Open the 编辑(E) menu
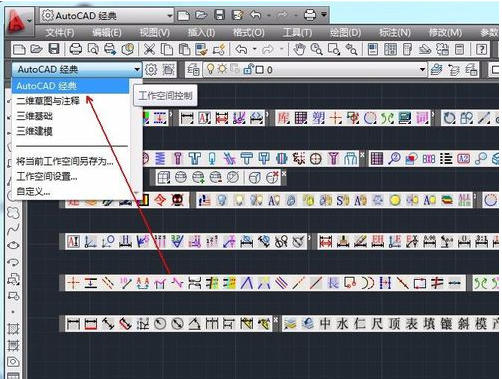 (107, 33)
